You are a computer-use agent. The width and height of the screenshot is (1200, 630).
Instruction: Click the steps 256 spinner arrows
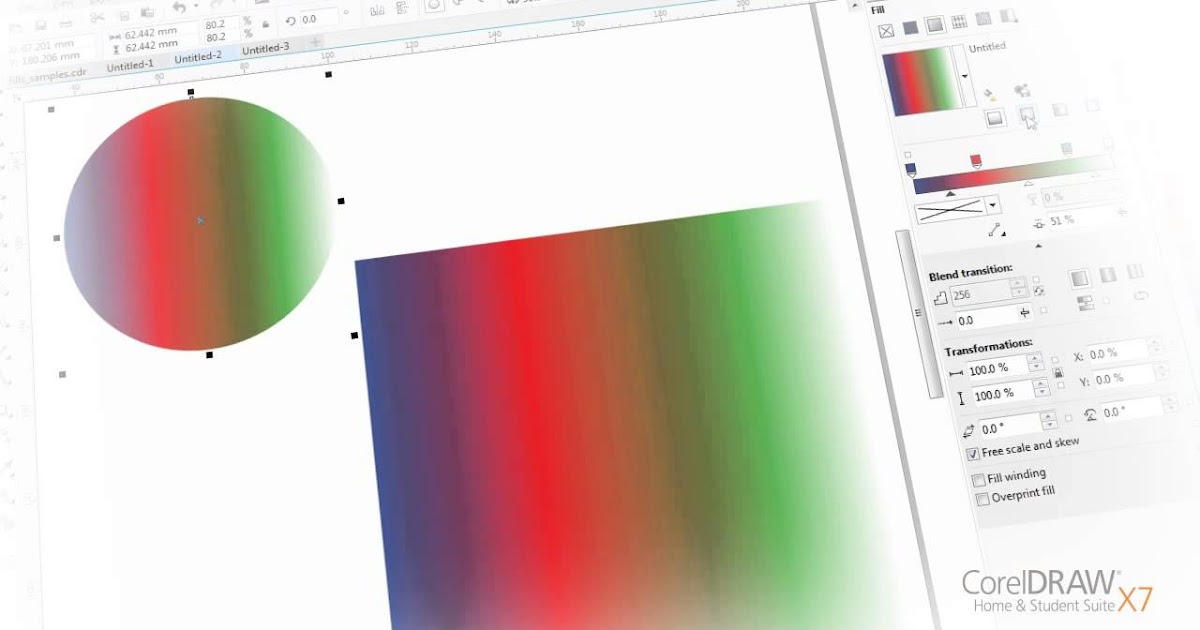[1018, 287]
